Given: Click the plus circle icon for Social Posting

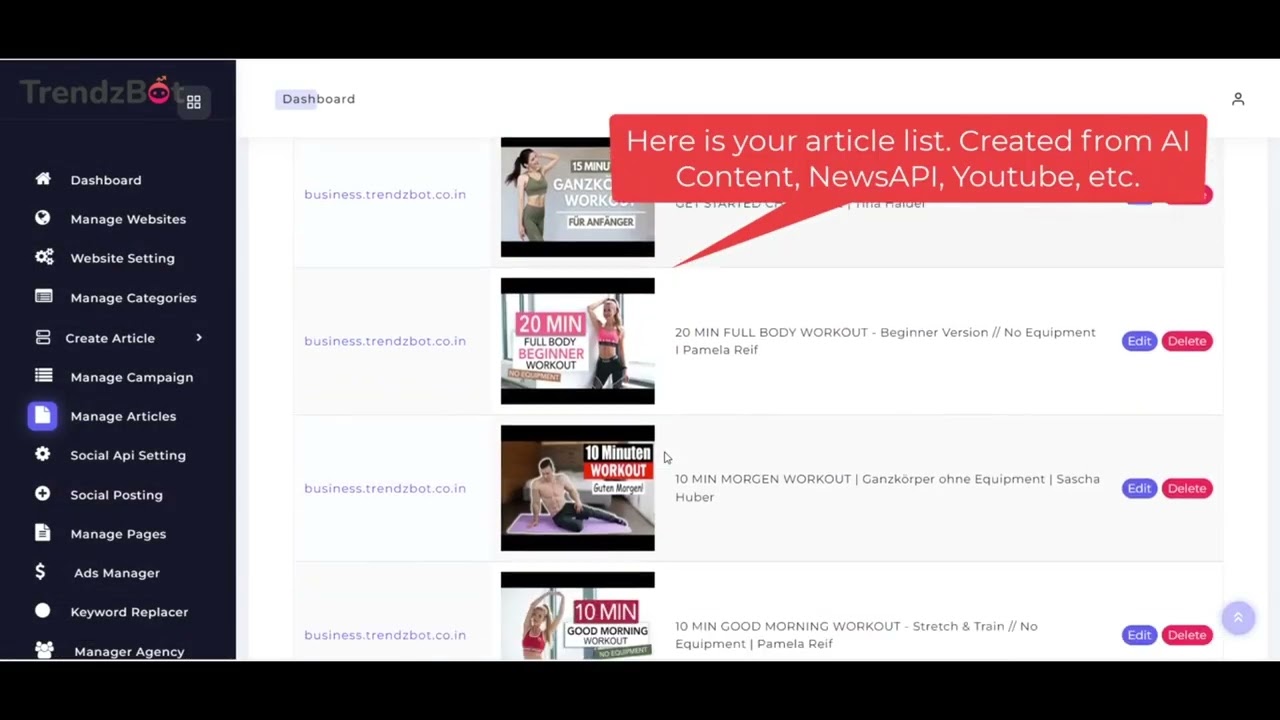Looking at the screenshot, I should 43,494.
